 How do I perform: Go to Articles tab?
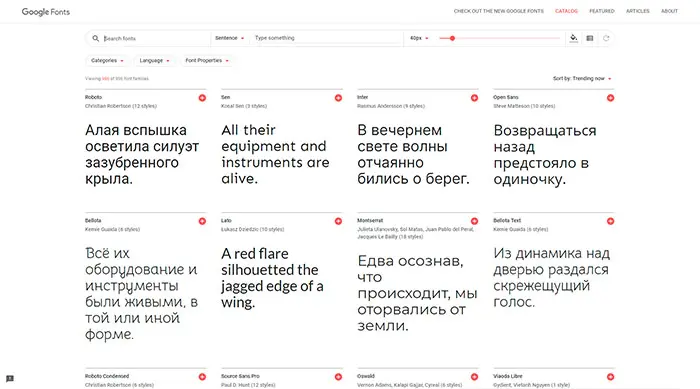point(638,11)
